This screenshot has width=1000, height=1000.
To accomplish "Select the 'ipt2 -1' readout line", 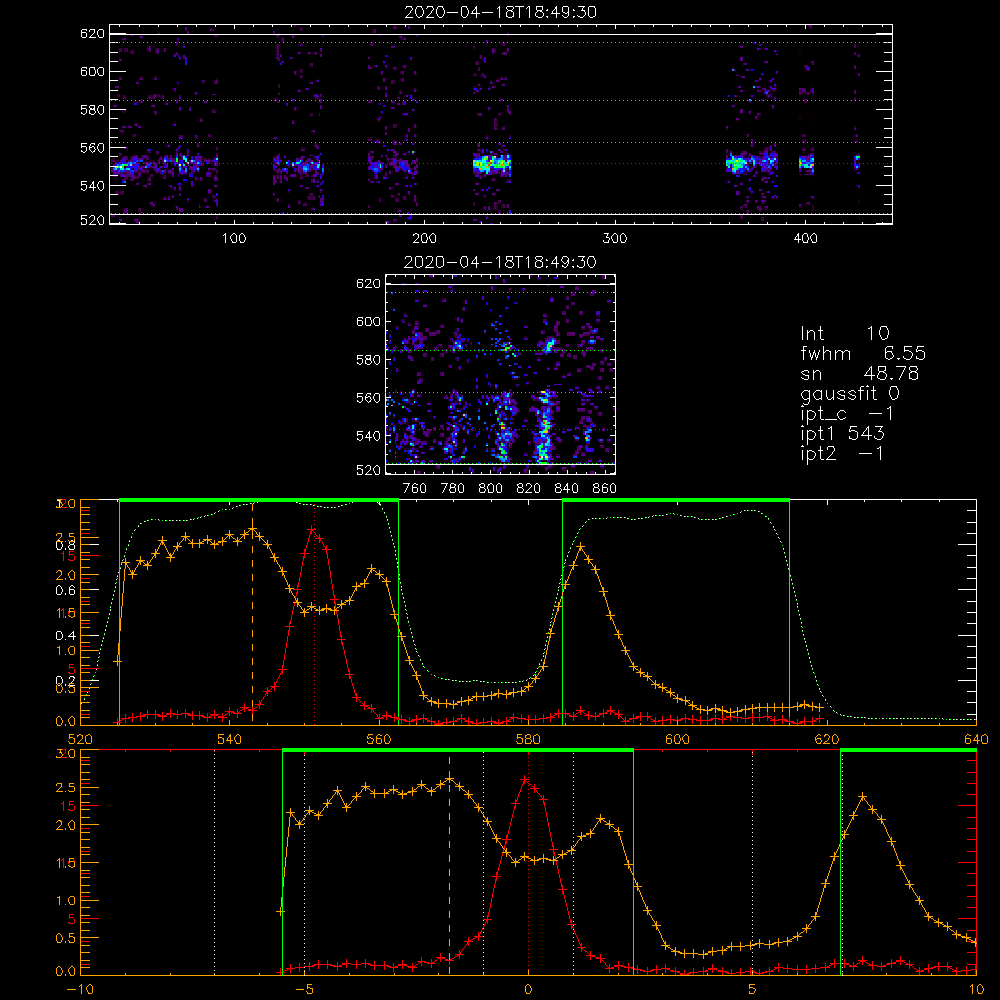I will (842, 453).
